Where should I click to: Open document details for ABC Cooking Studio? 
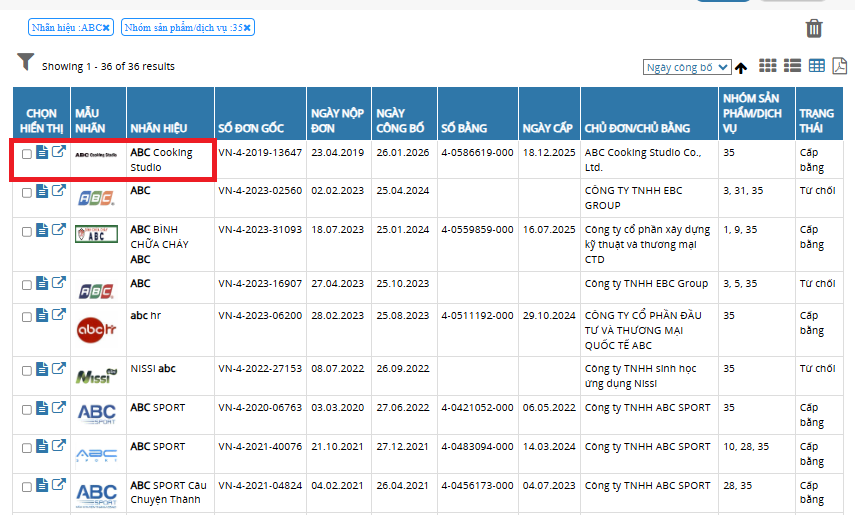point(42,152)
